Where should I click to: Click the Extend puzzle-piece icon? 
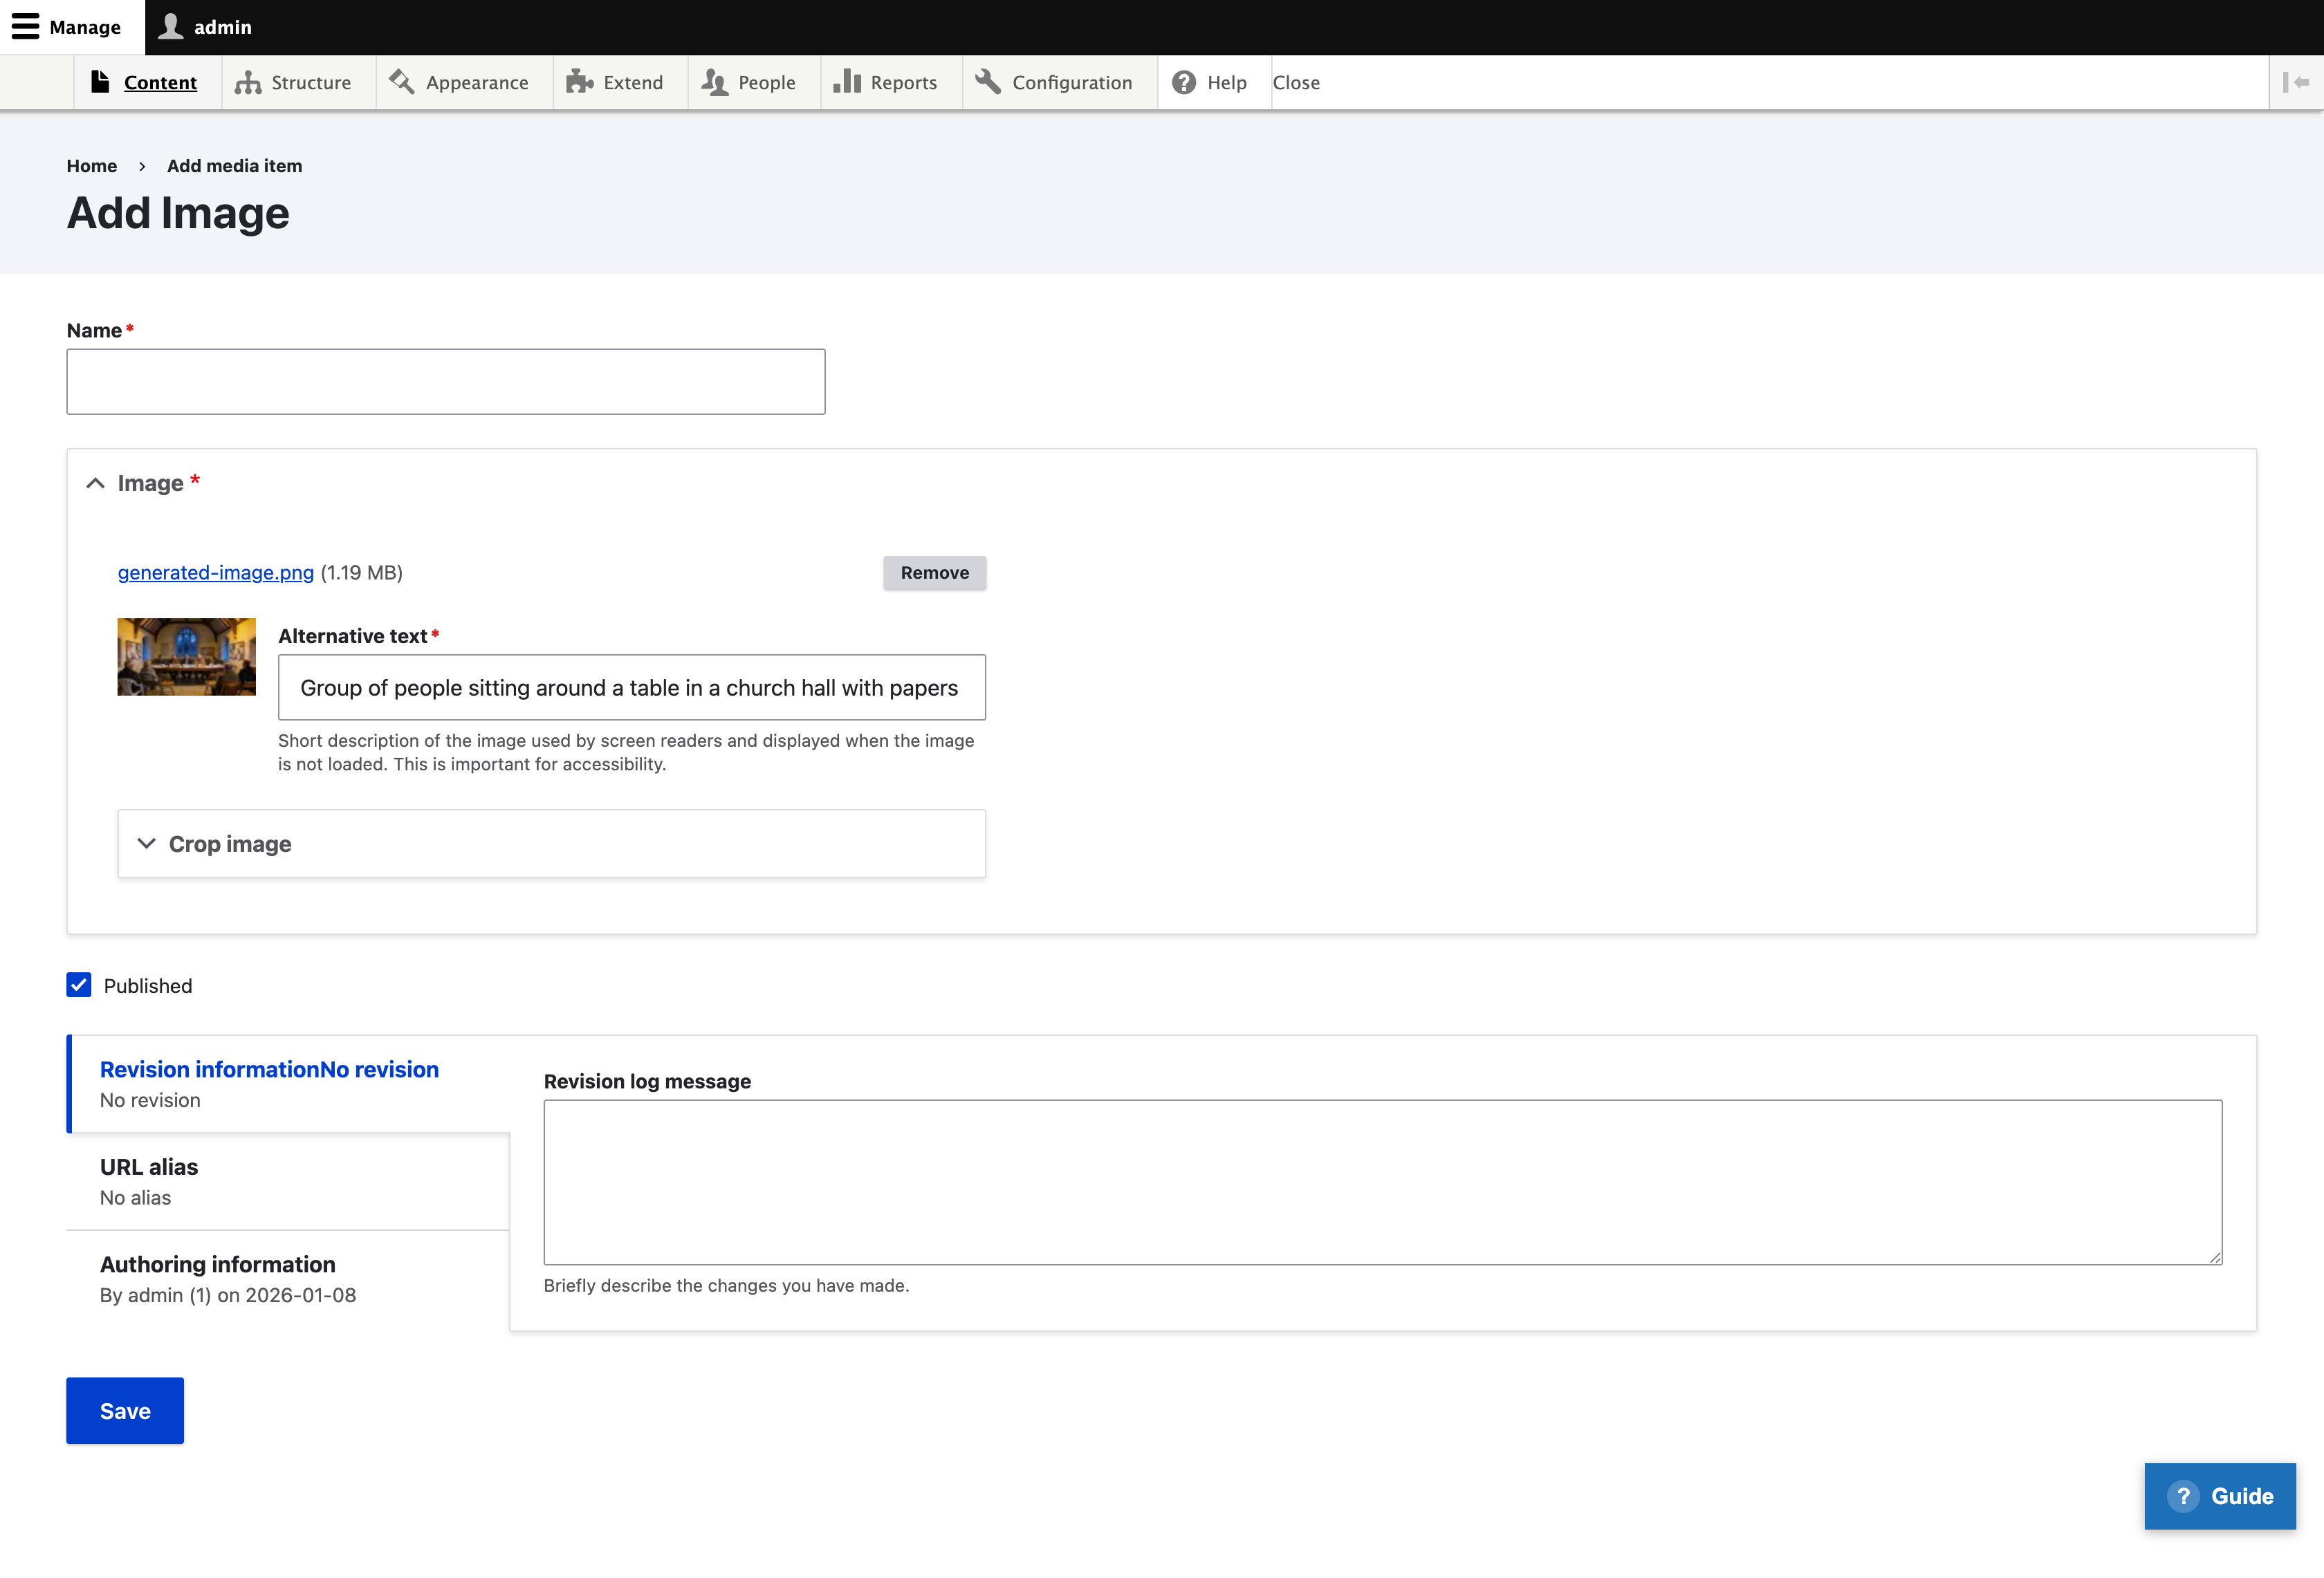tap(580, 82)
